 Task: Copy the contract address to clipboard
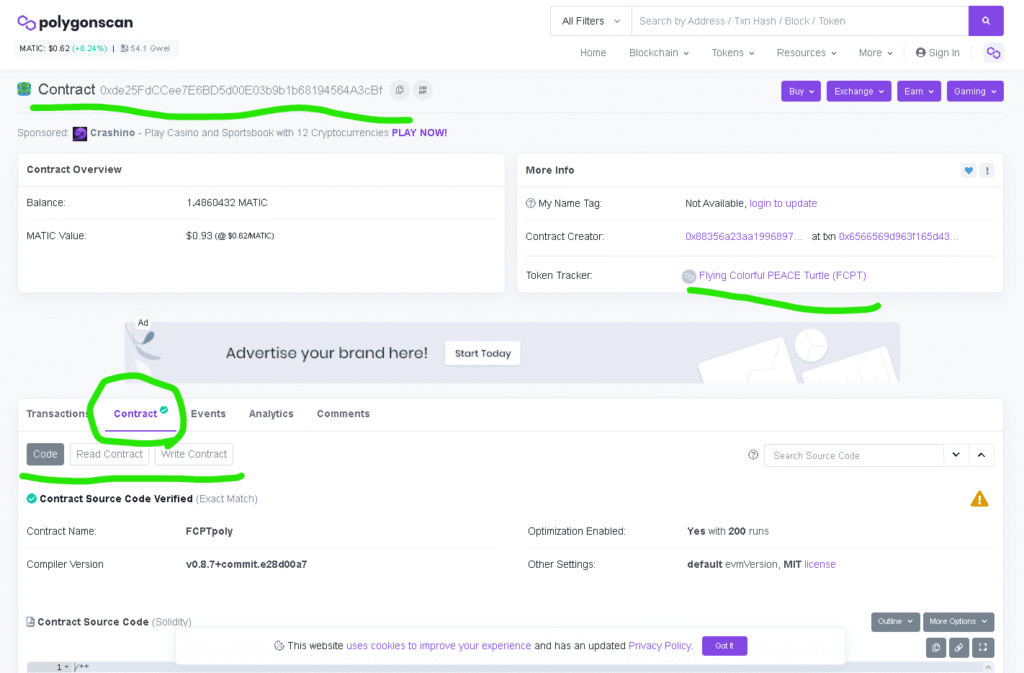click(x=399, y=90)
